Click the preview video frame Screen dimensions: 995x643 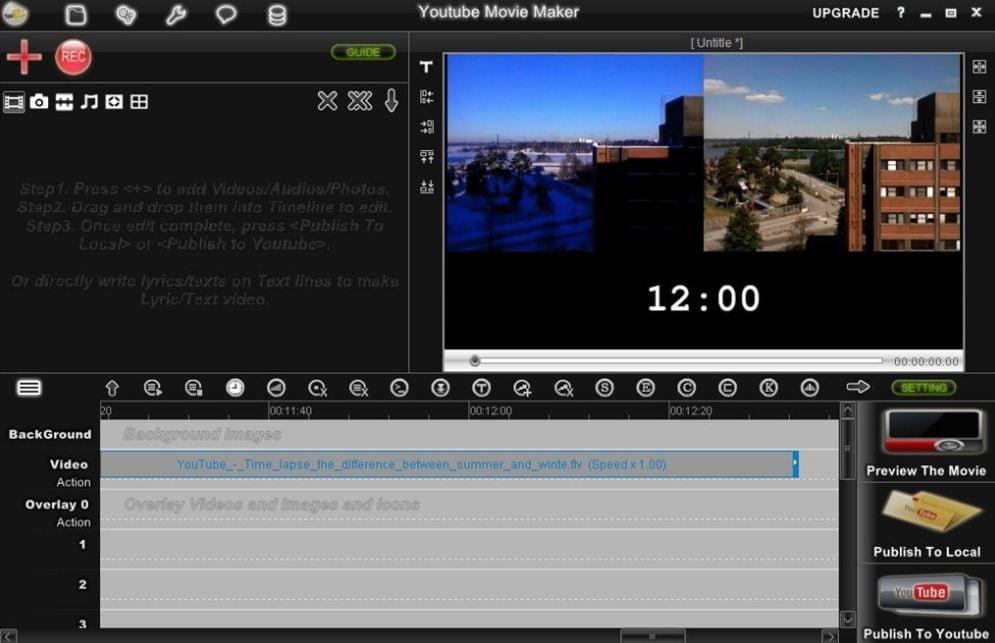[703, 201]
